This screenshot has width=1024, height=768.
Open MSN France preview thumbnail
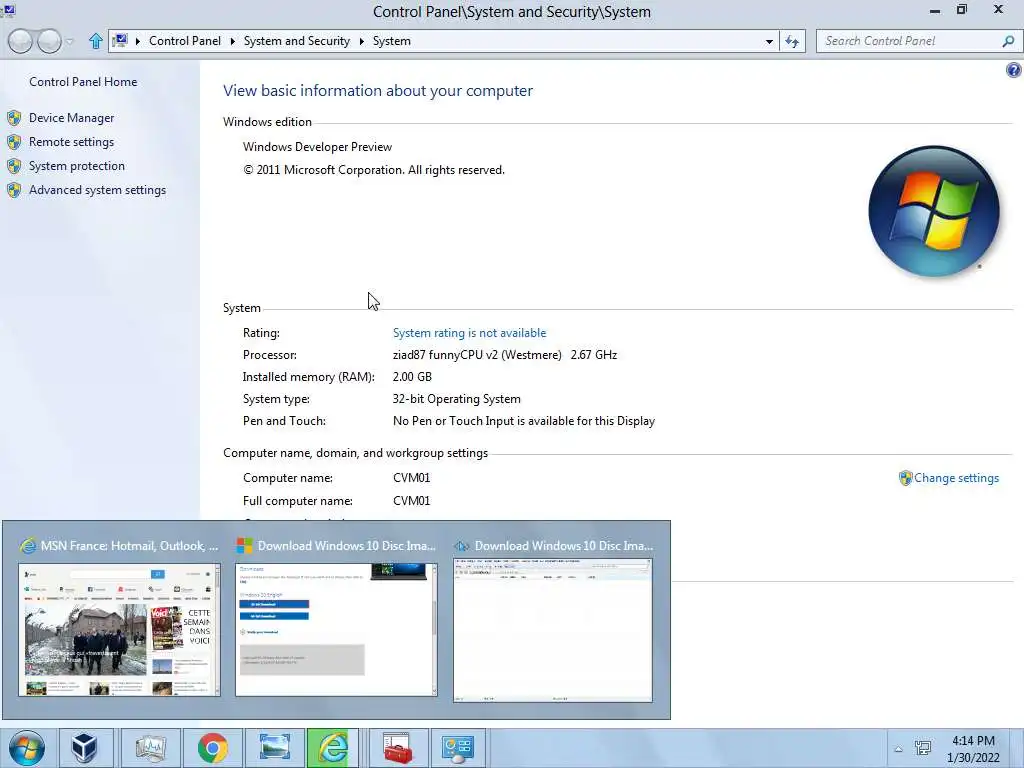pyautogui.click(x=120, y=630)
